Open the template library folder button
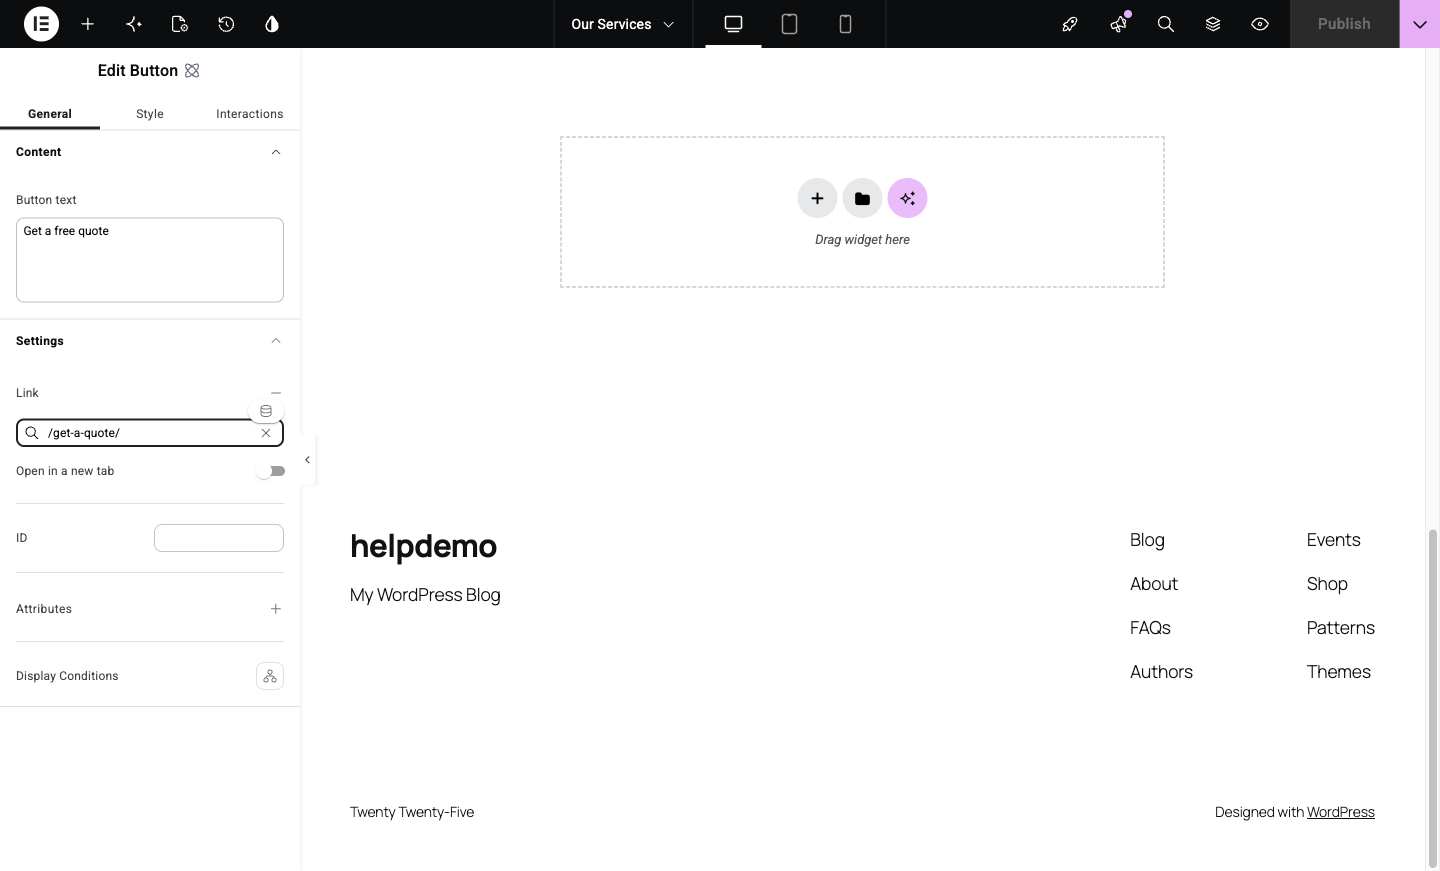 pos(862,198)
